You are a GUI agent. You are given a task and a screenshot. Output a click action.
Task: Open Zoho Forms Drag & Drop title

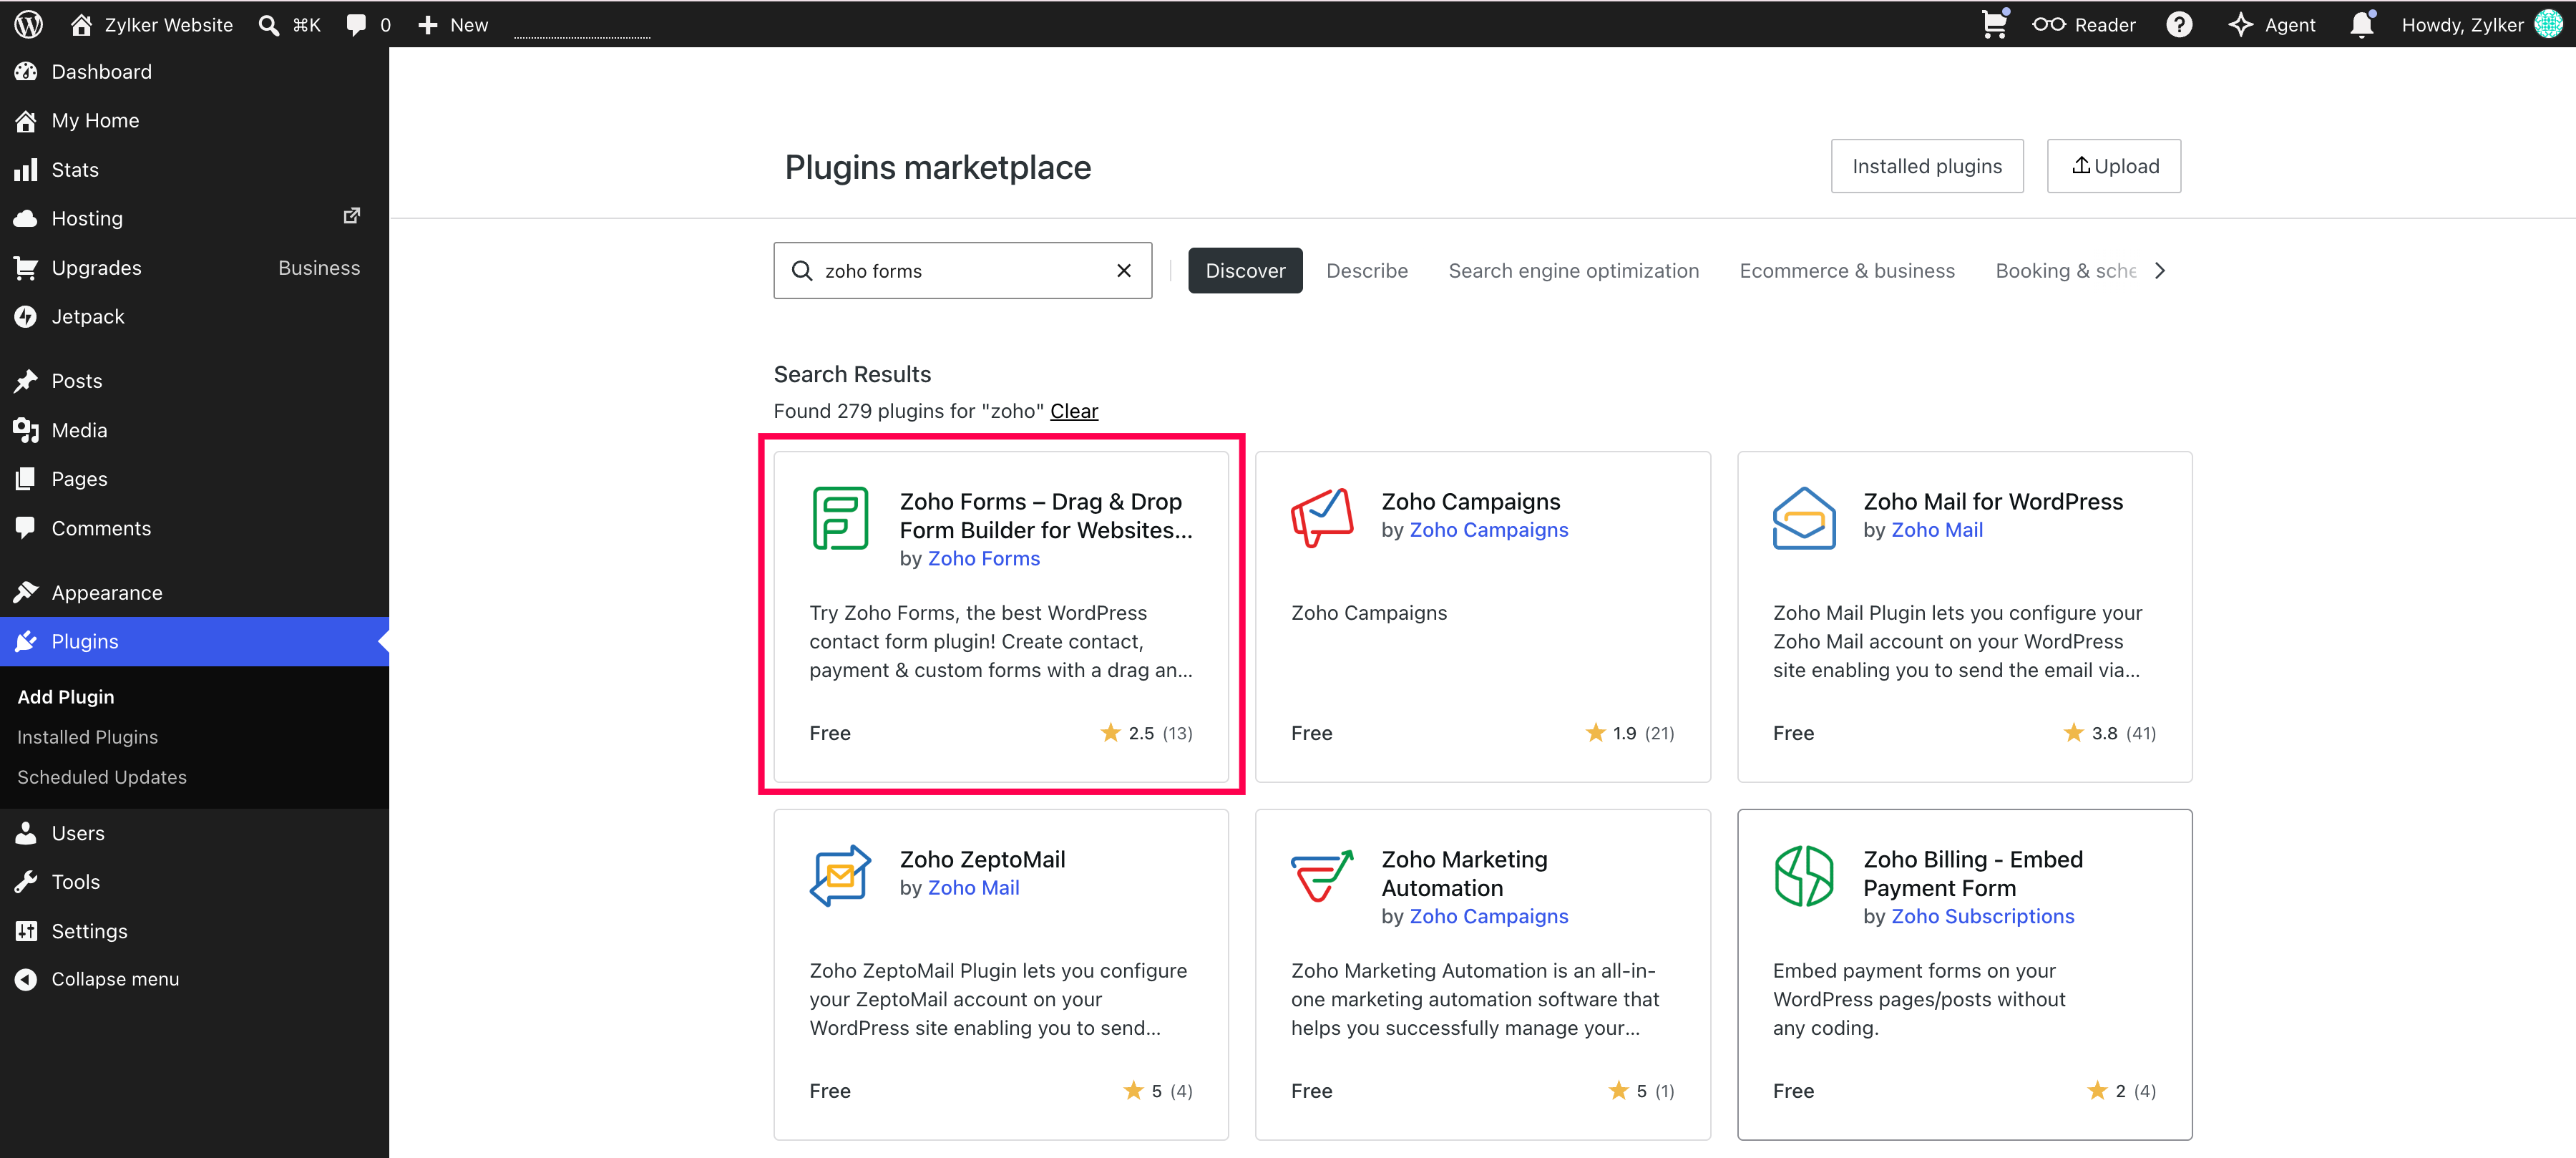tap(1046, 515)
